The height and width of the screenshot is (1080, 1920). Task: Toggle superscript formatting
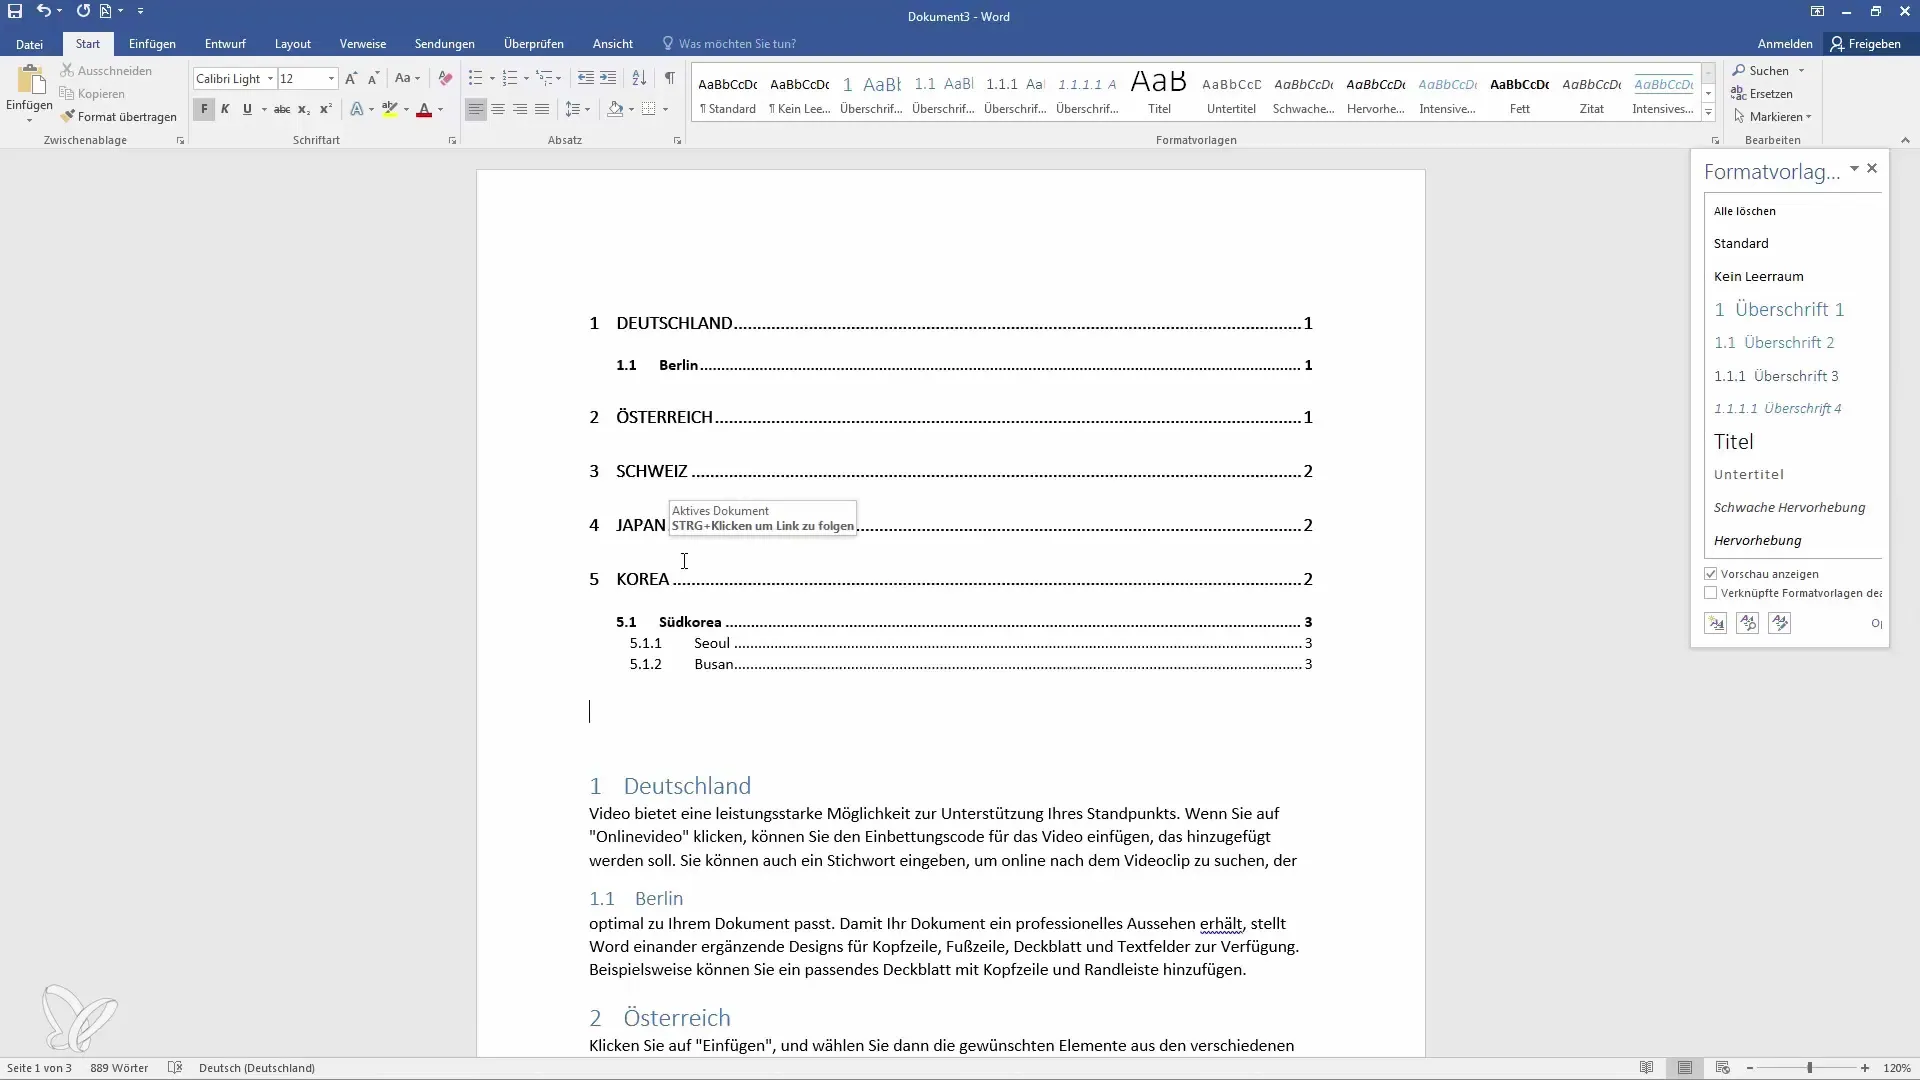coord(326,109)
